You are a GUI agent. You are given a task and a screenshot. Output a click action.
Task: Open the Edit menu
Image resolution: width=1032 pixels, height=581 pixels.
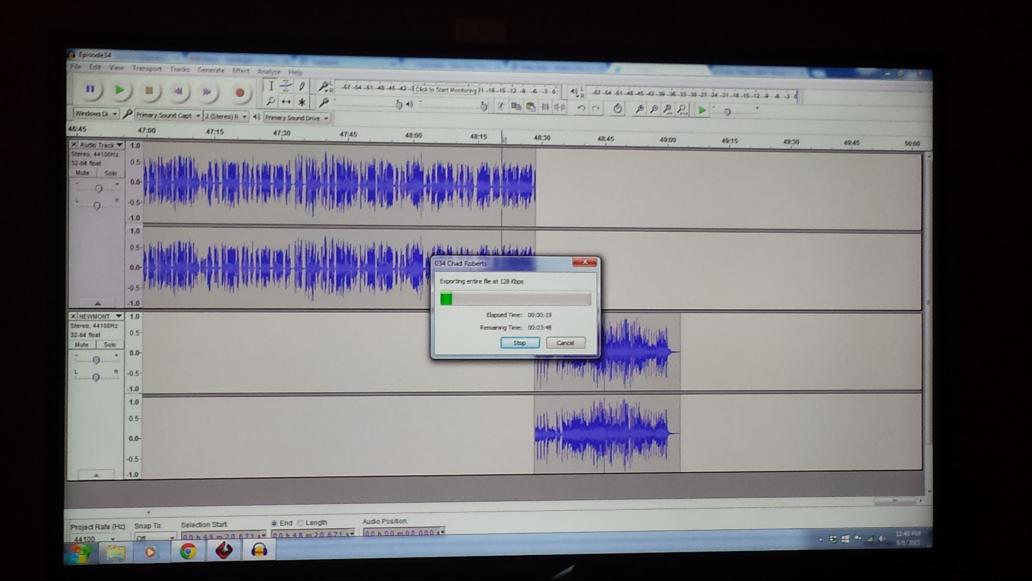pyautogui.click(x=95, y=67)
